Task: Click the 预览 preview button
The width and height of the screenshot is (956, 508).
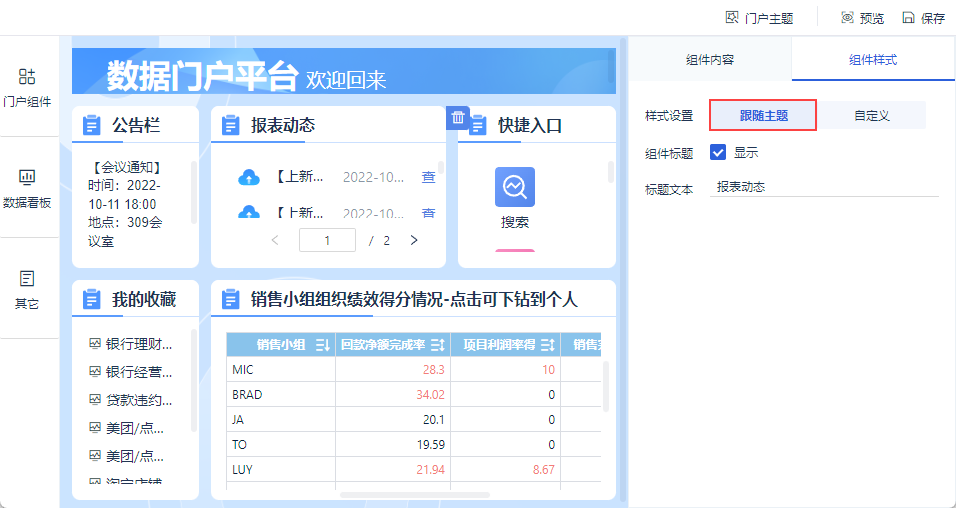Action: tap(862, 18)
